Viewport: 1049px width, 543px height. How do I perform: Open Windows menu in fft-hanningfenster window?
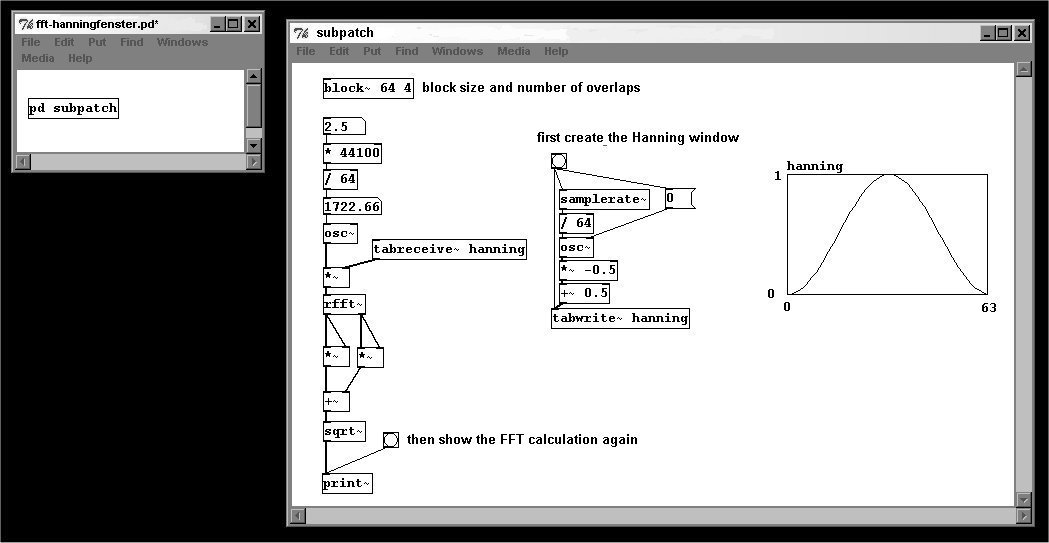[182, 42]
